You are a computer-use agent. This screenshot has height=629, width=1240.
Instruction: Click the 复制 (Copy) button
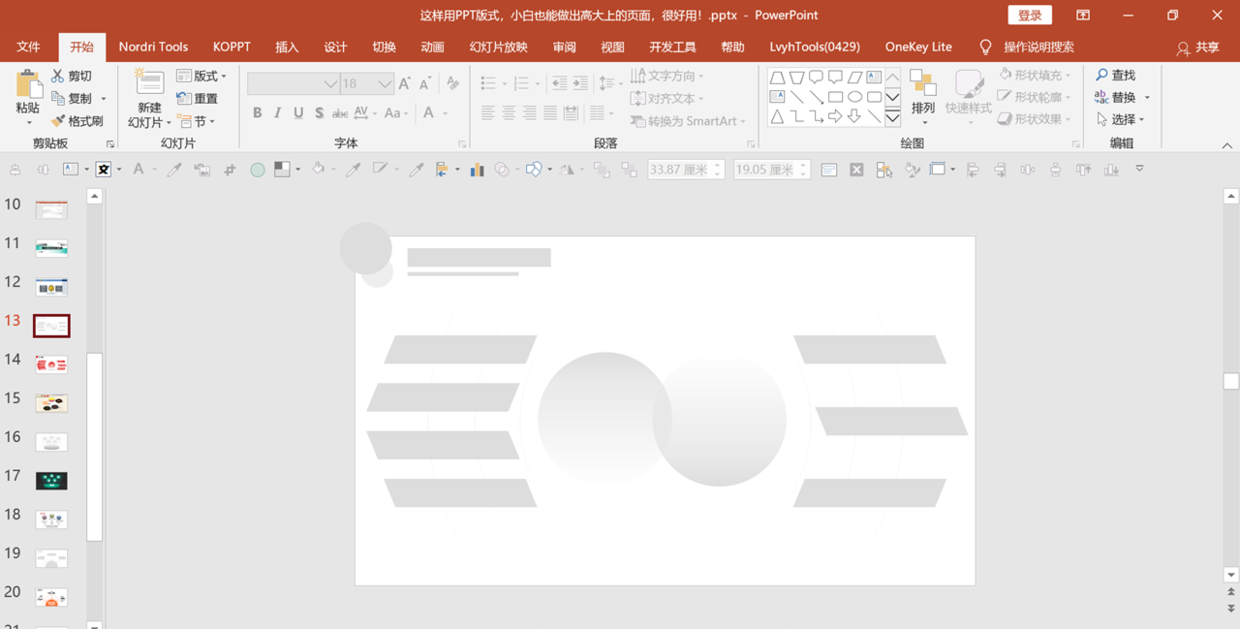tap(72, 98)
